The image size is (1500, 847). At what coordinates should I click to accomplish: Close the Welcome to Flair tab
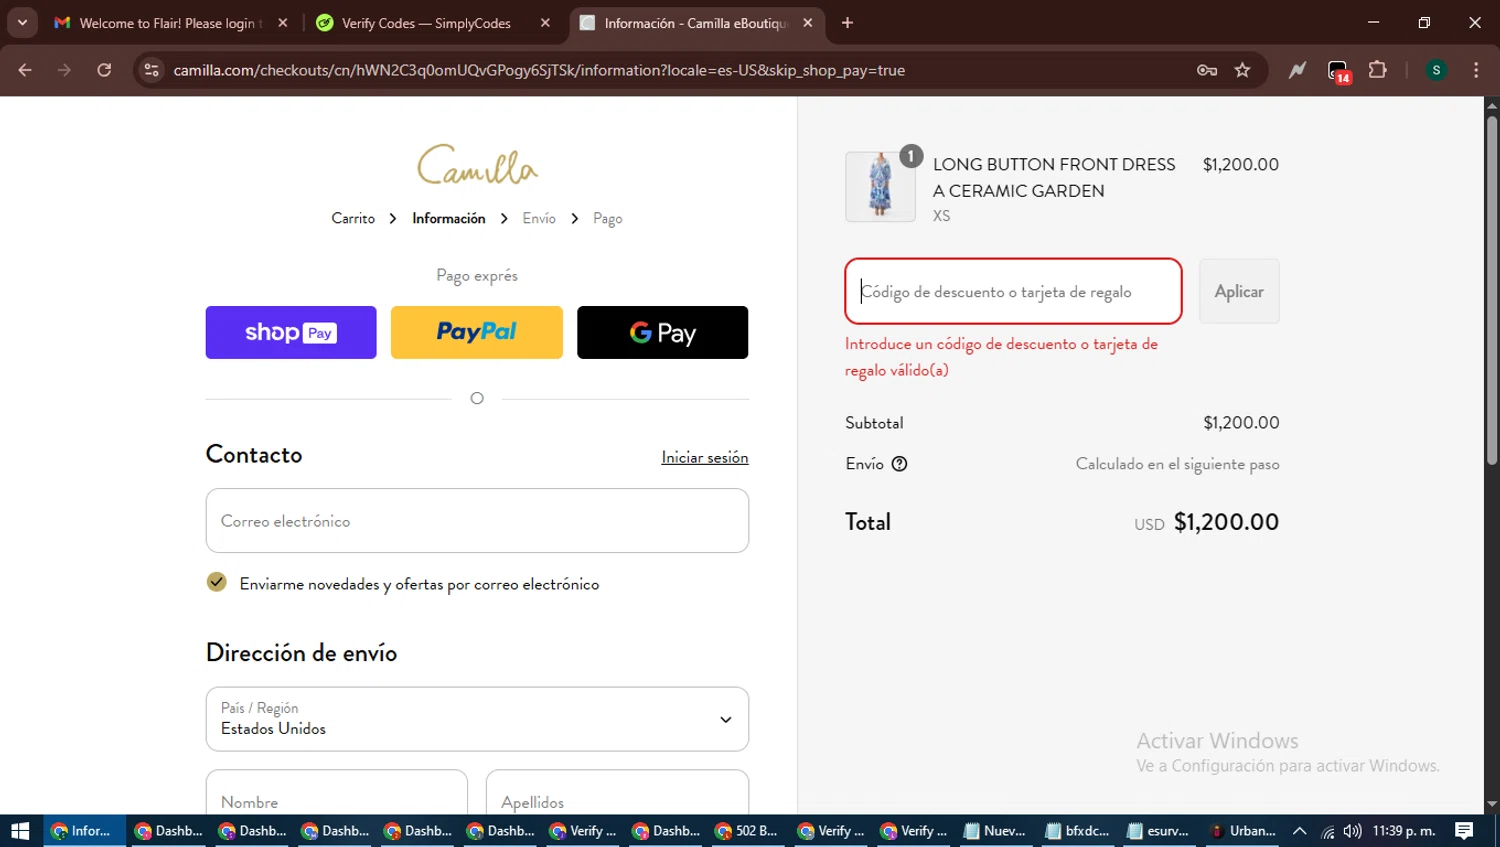(283, 23)
